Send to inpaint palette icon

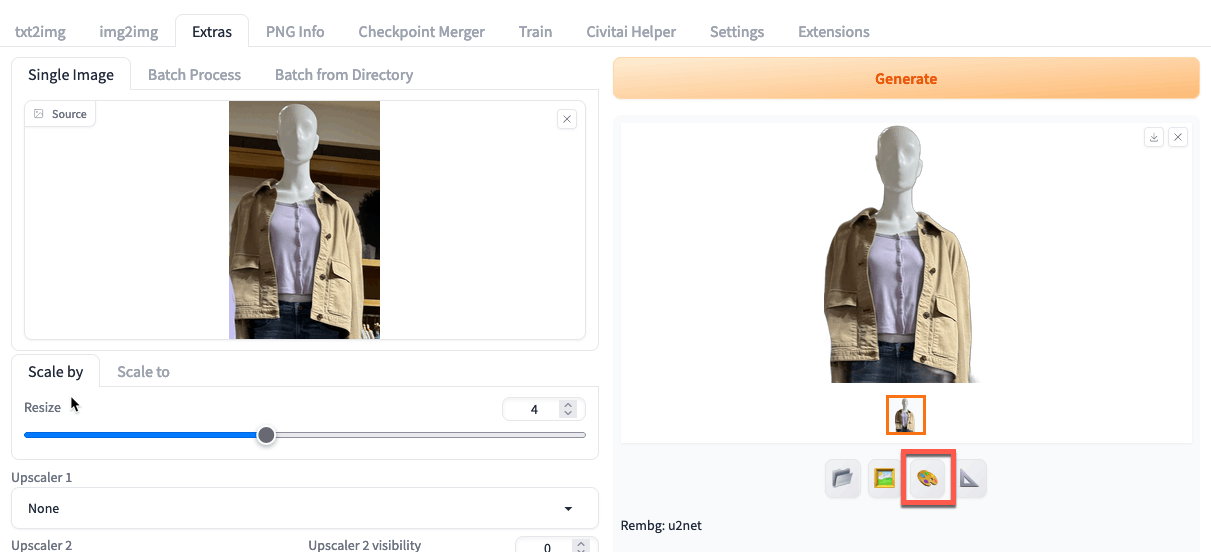pyautogui.click(x=928, y=478)
